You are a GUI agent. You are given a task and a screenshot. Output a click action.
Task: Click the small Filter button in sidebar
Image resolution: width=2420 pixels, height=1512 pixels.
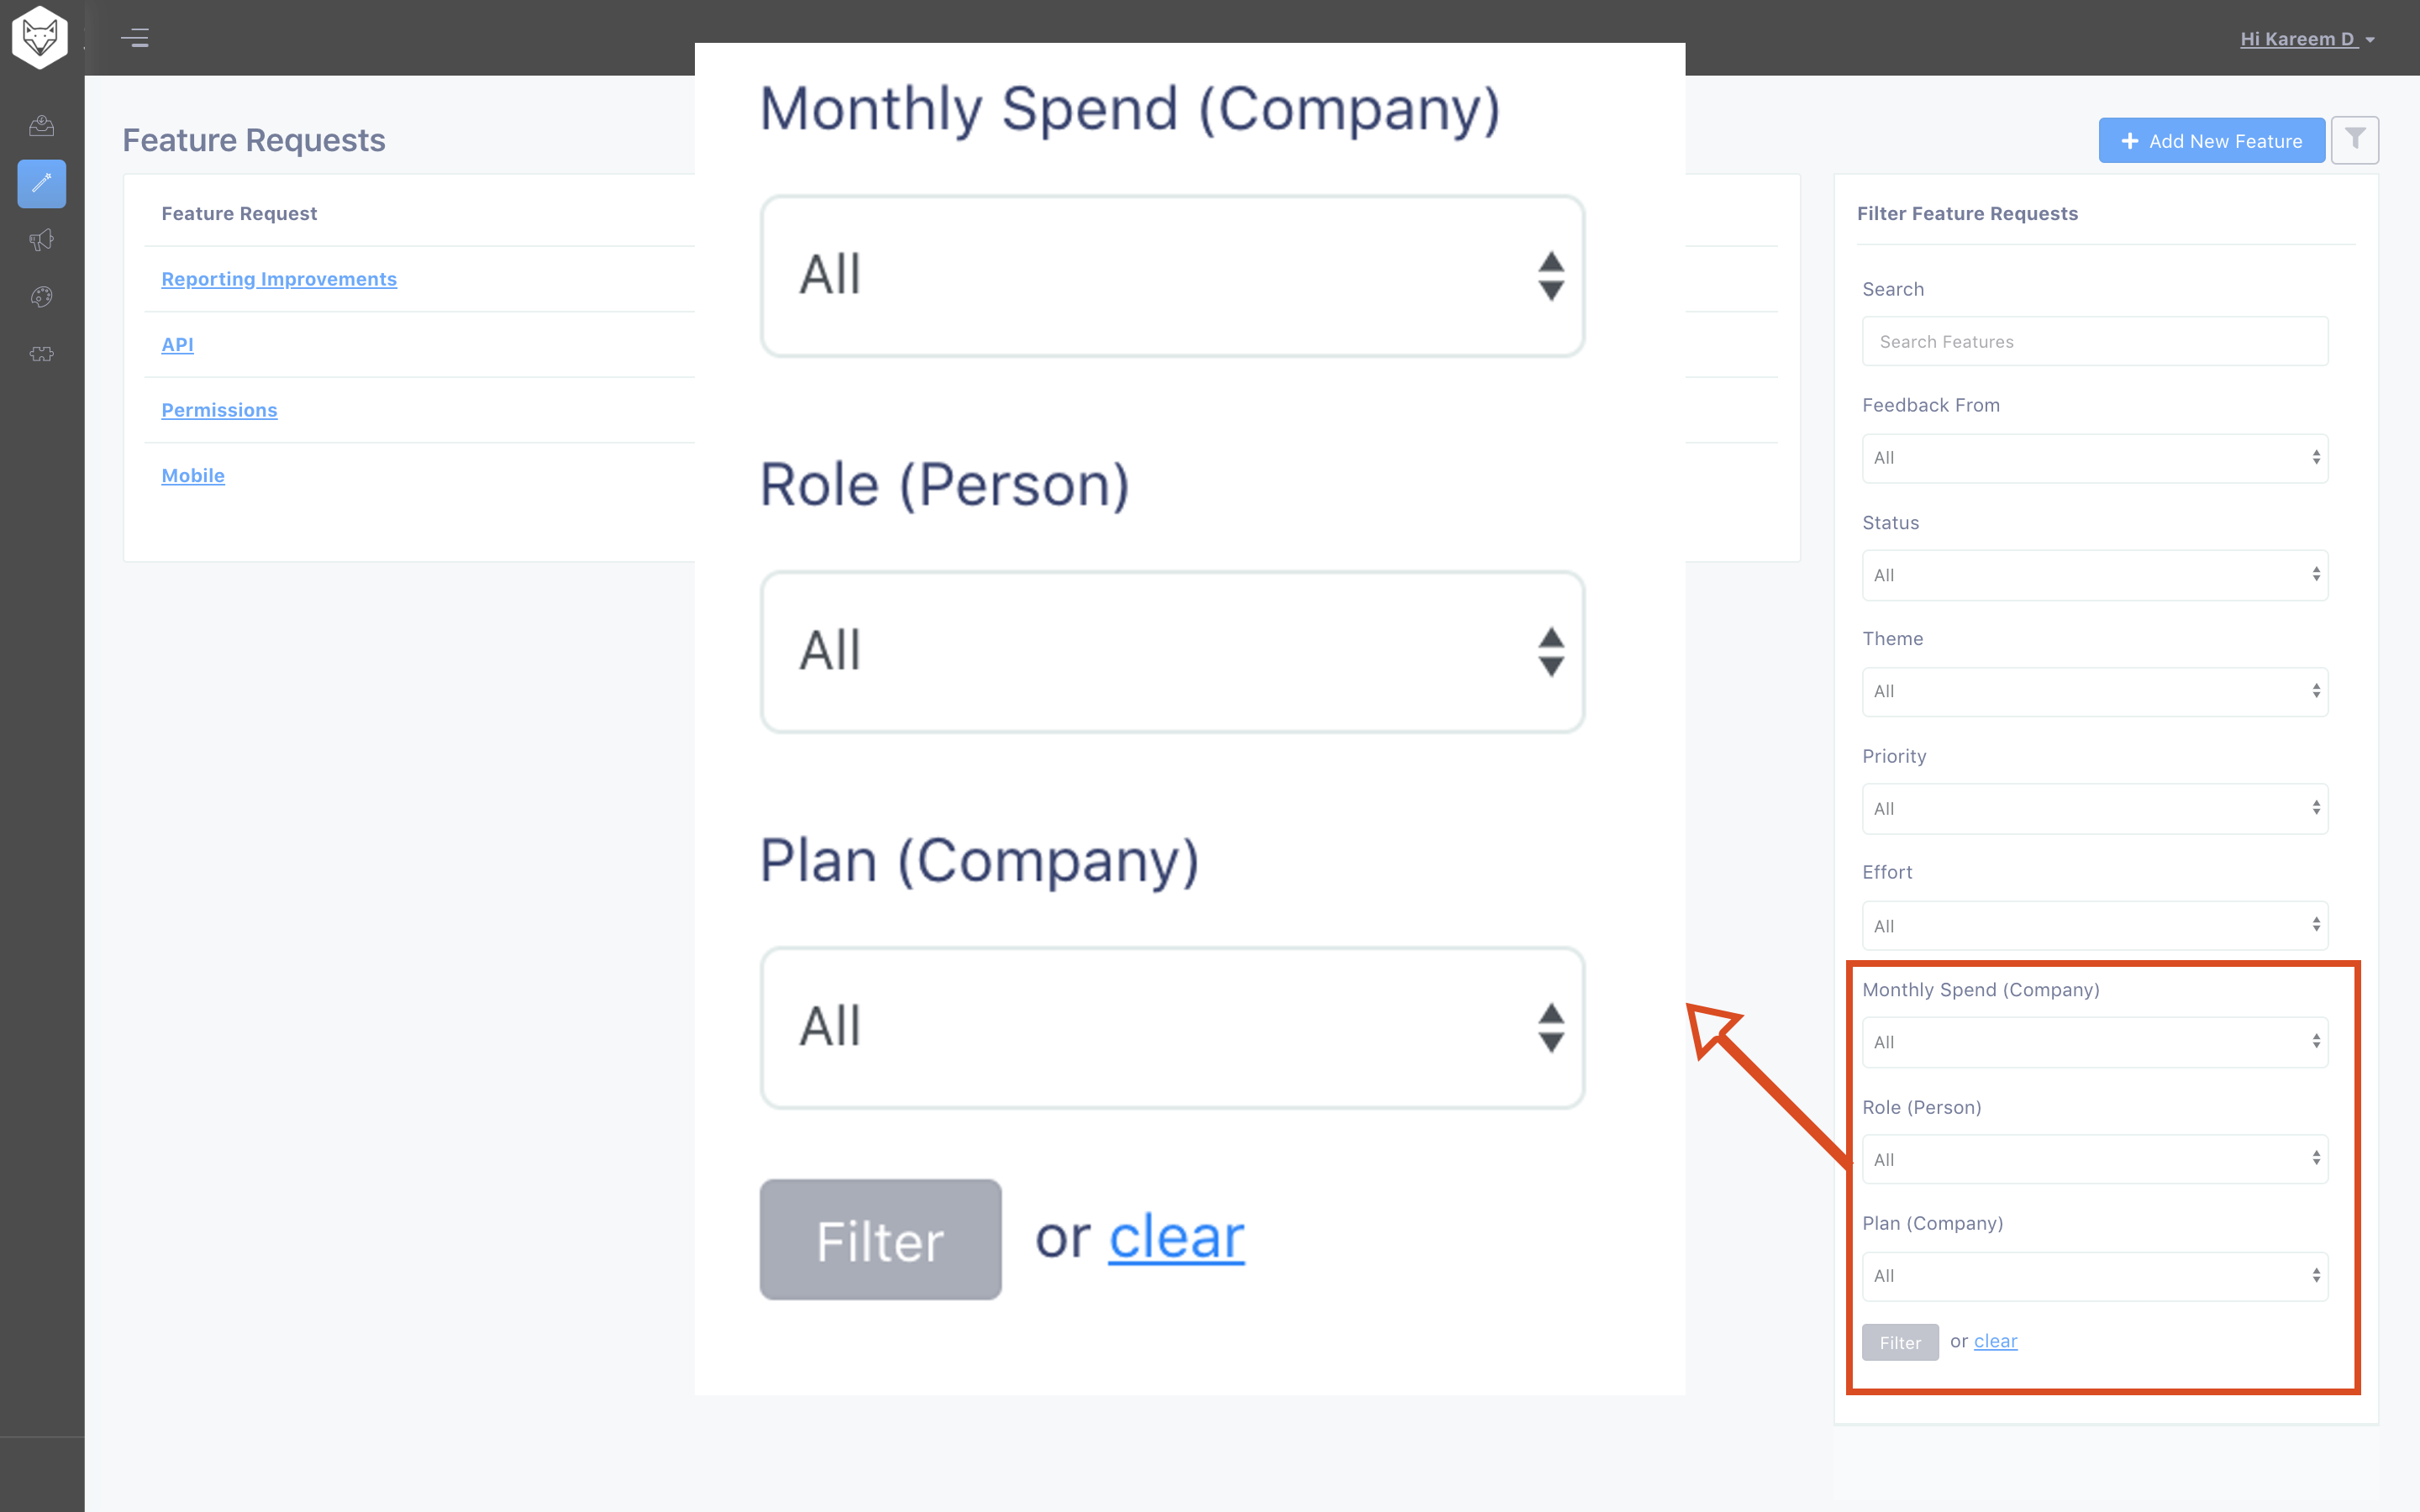[1900, 1342]
